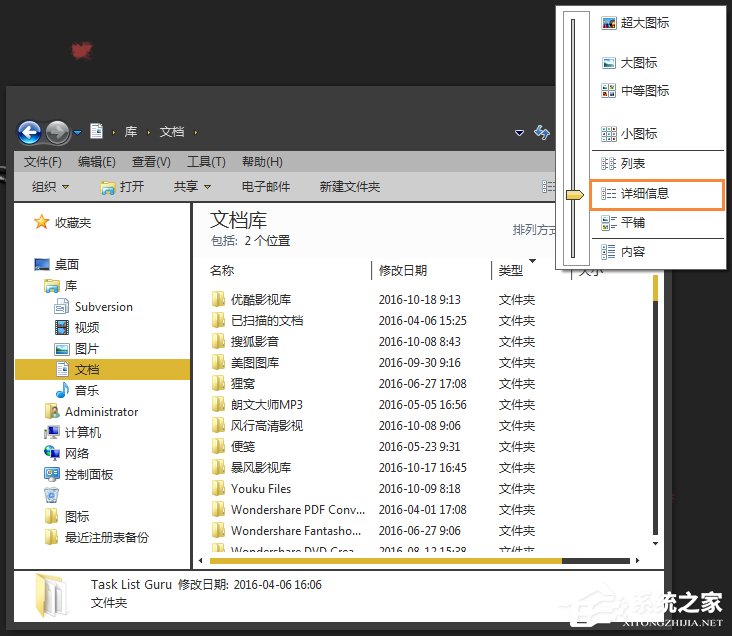
Task: Choose 详细信息 view option
Action: pos(657,193)
